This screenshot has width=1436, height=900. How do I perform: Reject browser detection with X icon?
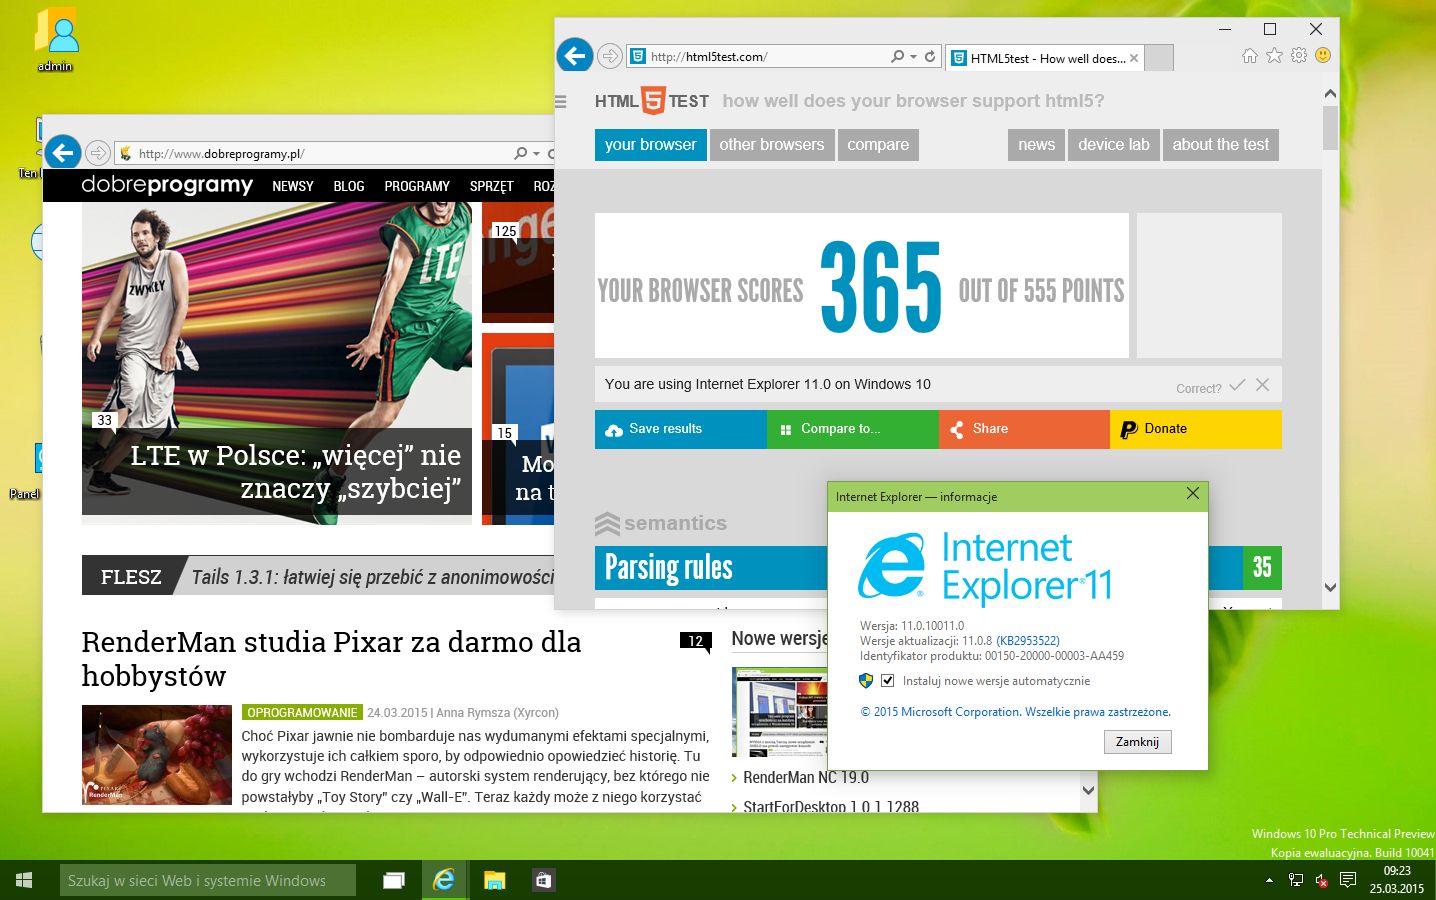tap(1263, 385)
